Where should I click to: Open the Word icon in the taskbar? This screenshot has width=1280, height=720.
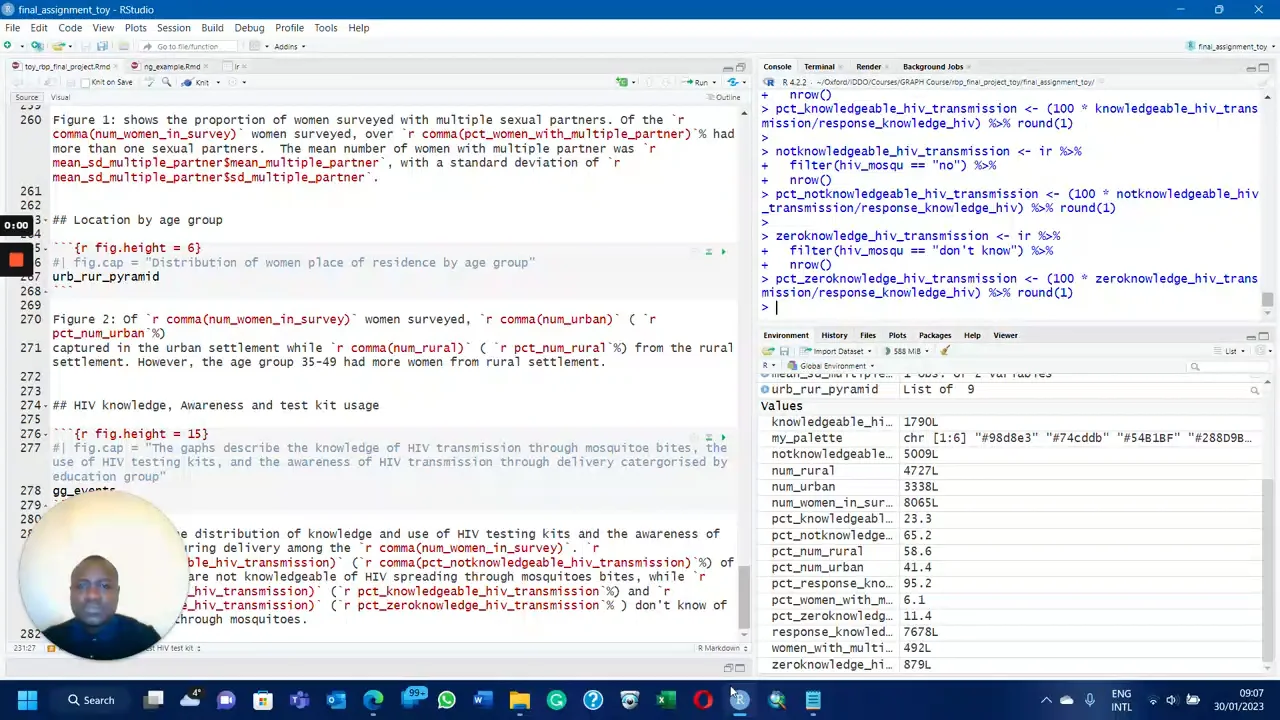click(483, 700)
